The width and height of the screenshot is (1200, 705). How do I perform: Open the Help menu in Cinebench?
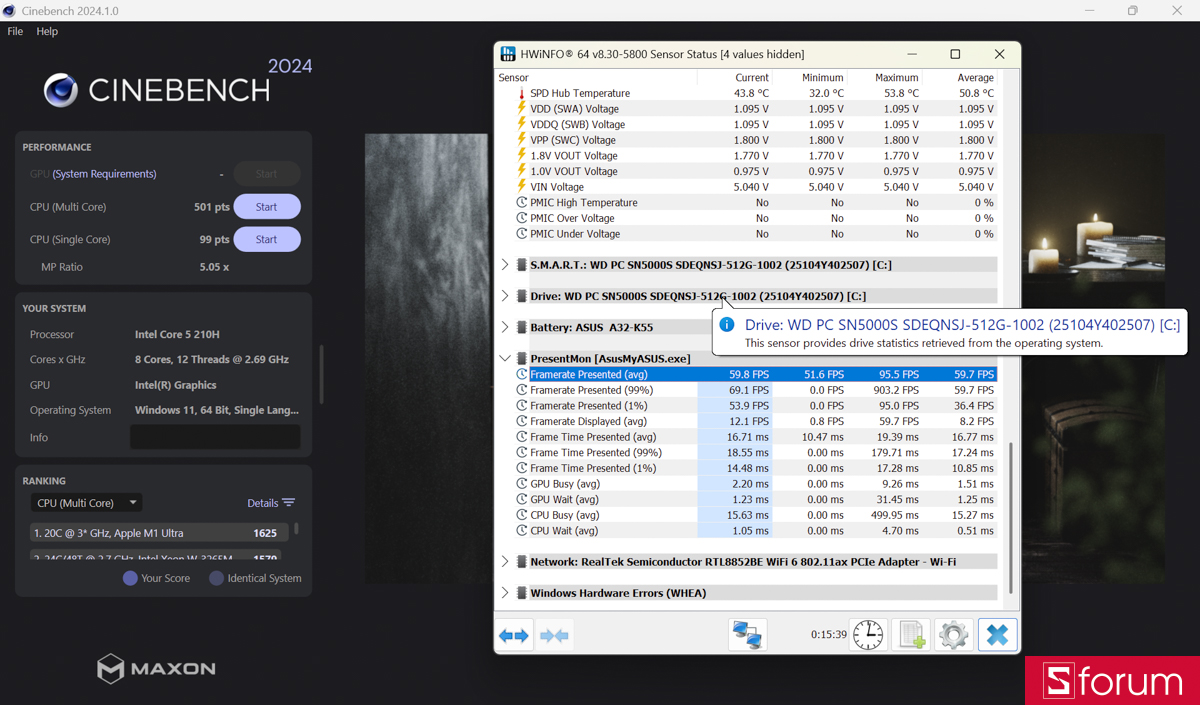click(46, 31)
